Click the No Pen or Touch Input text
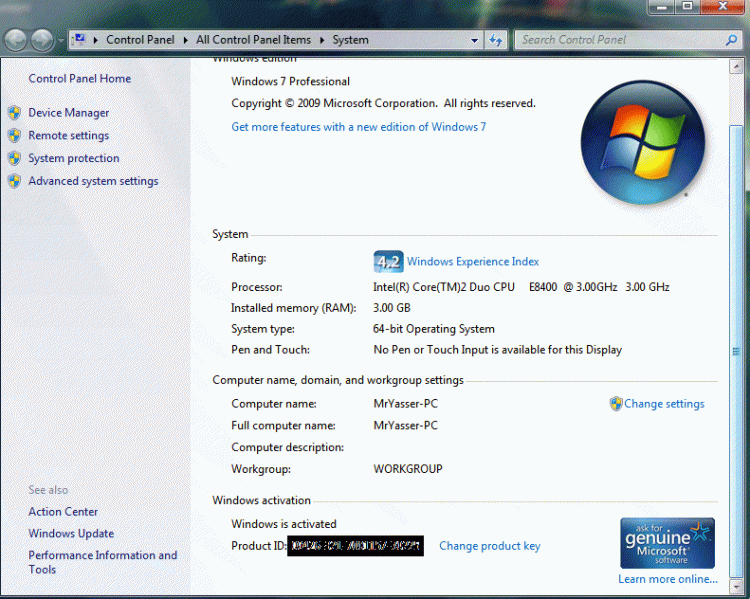 coord(497,350)
